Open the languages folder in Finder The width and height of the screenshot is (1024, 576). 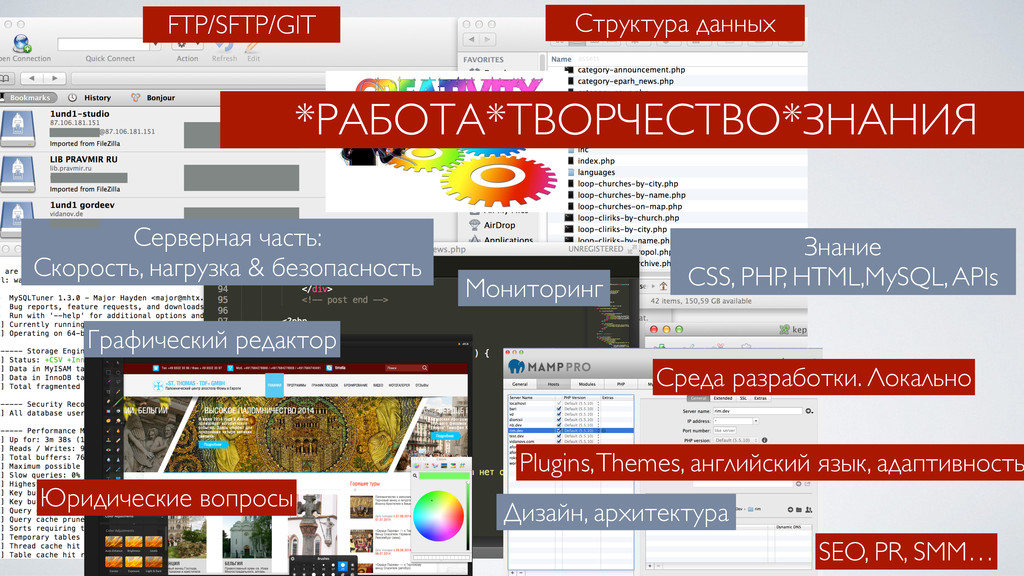(596, 172)
